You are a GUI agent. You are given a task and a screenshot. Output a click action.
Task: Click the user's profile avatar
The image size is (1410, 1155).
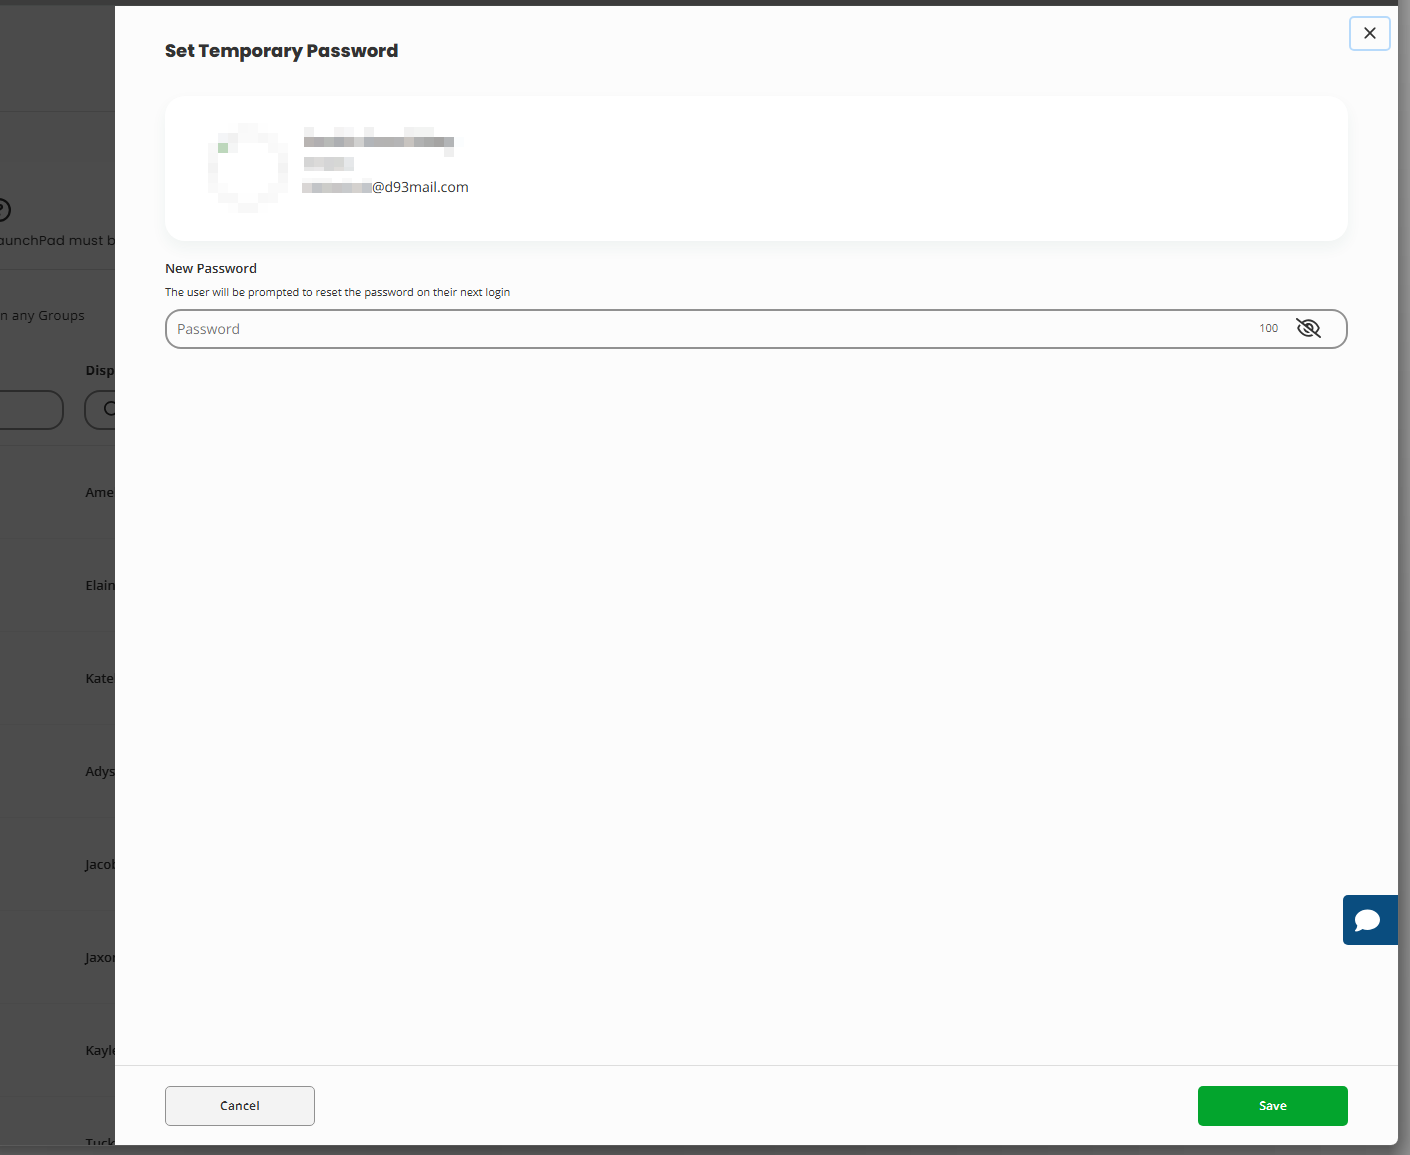[248, 168]
